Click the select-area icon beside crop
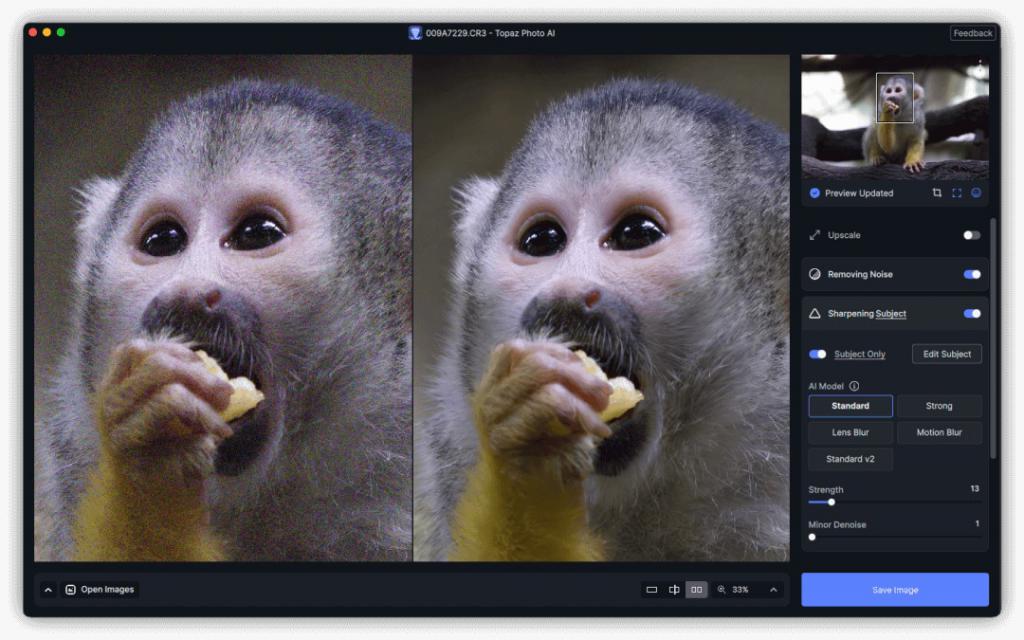Screen dimensions: 1024x640 coord(956,193)
